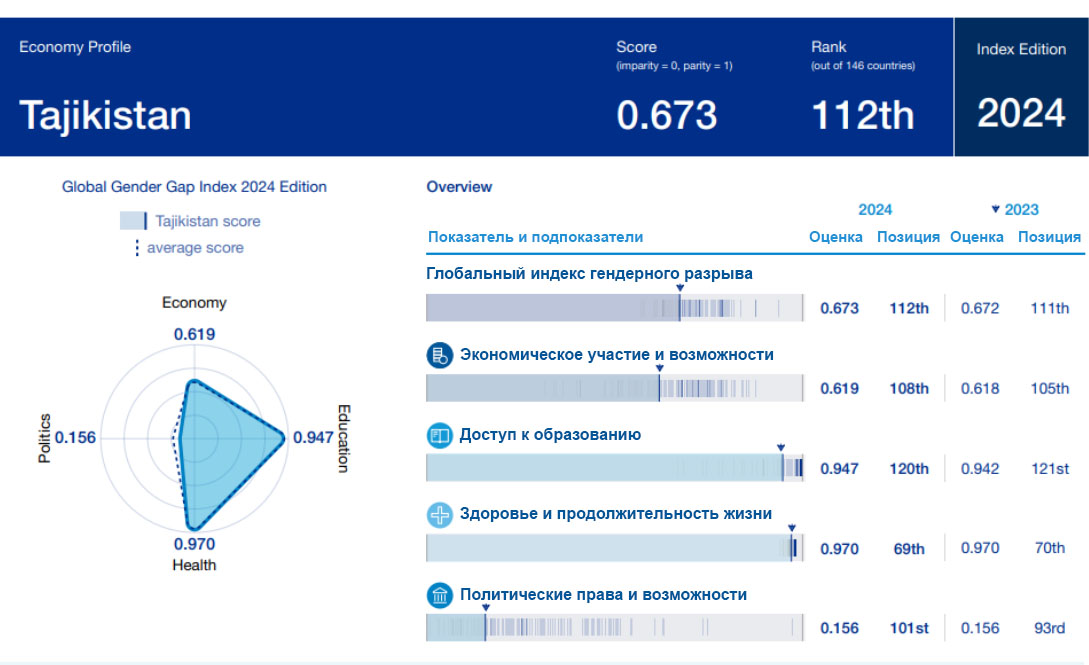Click the blue radar chart polygon
Screen dimensions: 1089x665
[225, 450]
